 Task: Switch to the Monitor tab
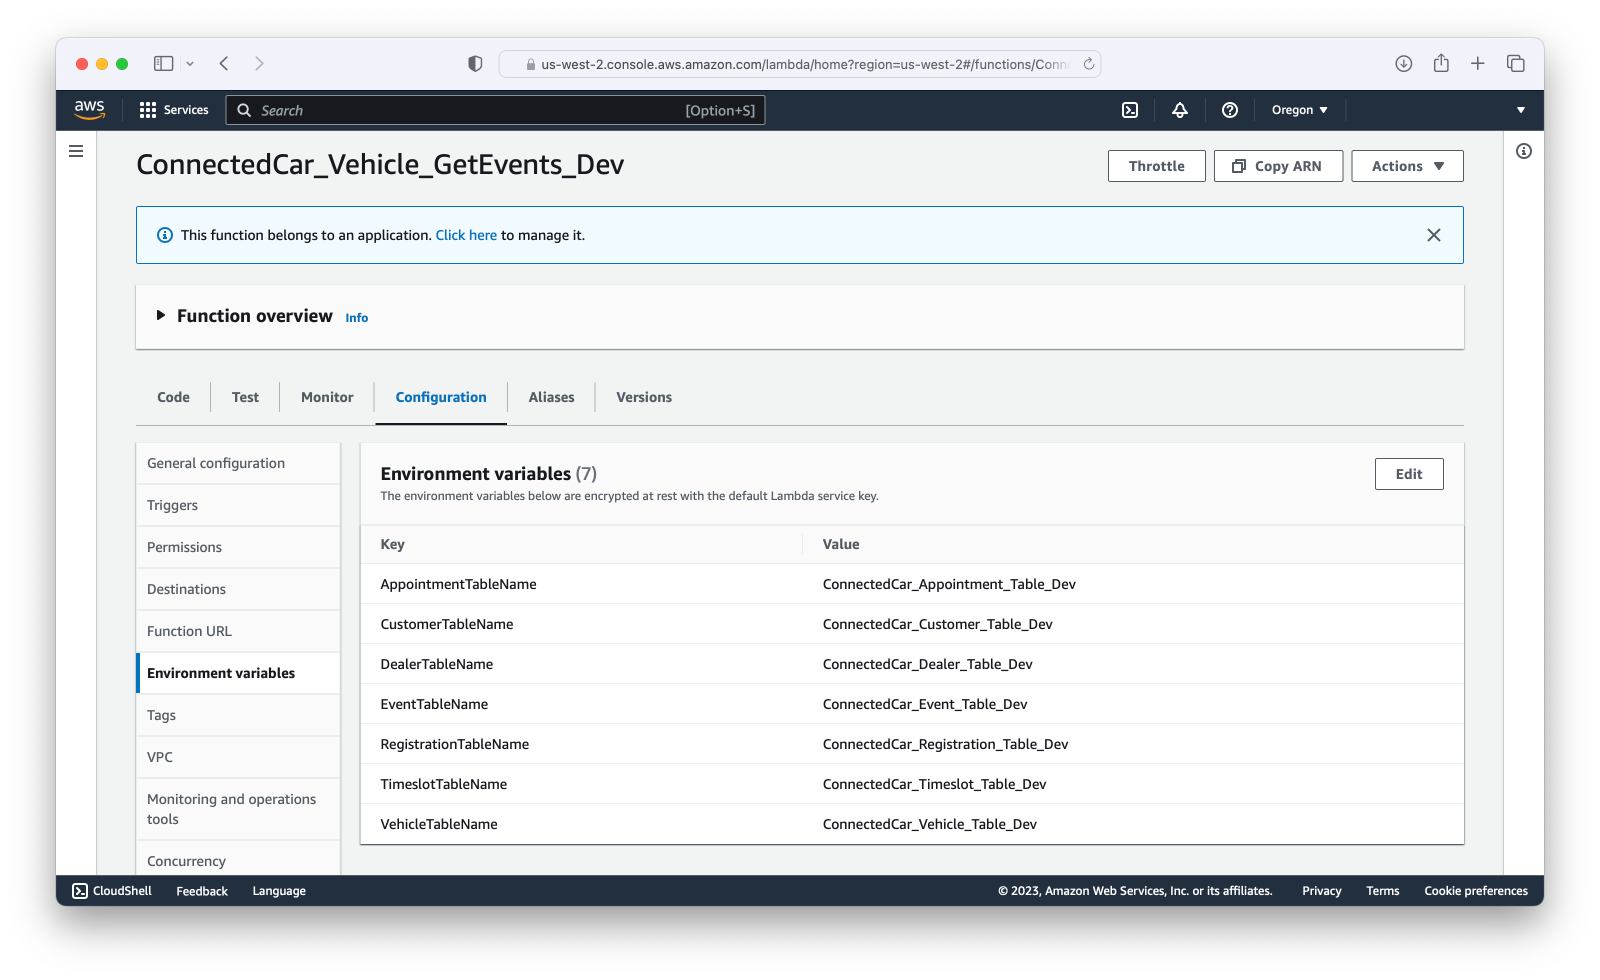point(327,397)
